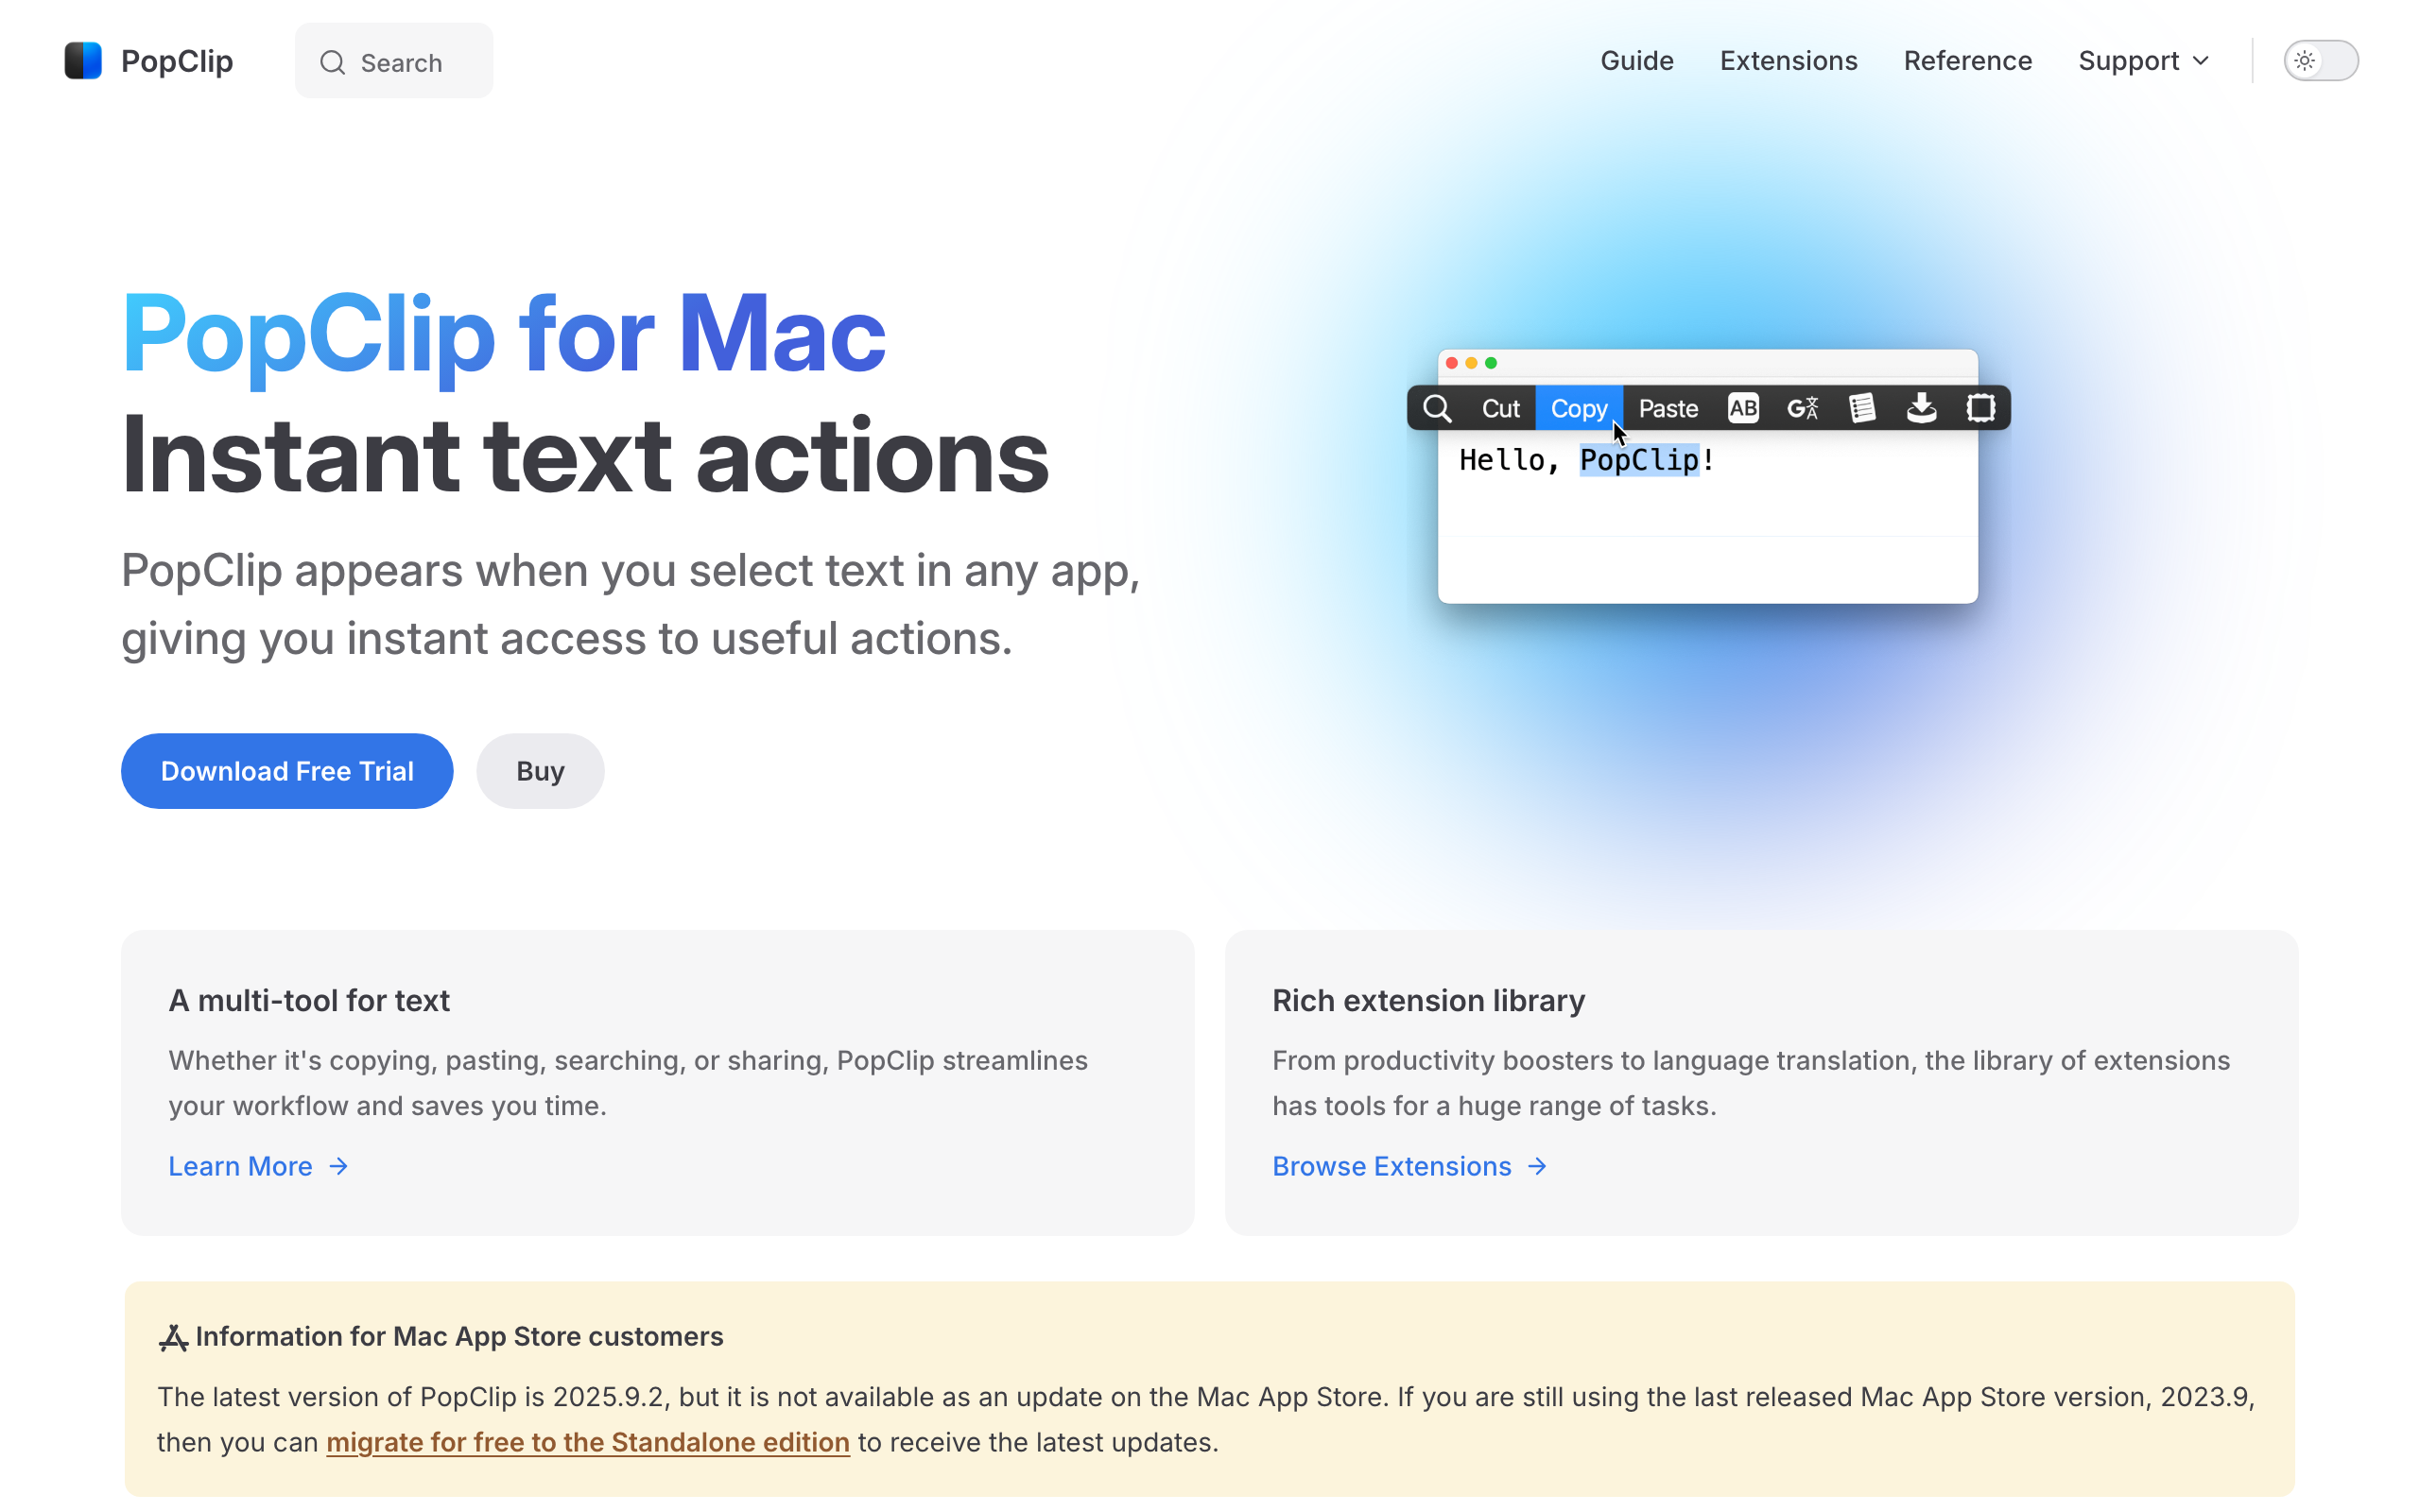Click the list/notes action icon in PopClip bar
Screen dimensions: 2420x1512
coord(1862,407)
